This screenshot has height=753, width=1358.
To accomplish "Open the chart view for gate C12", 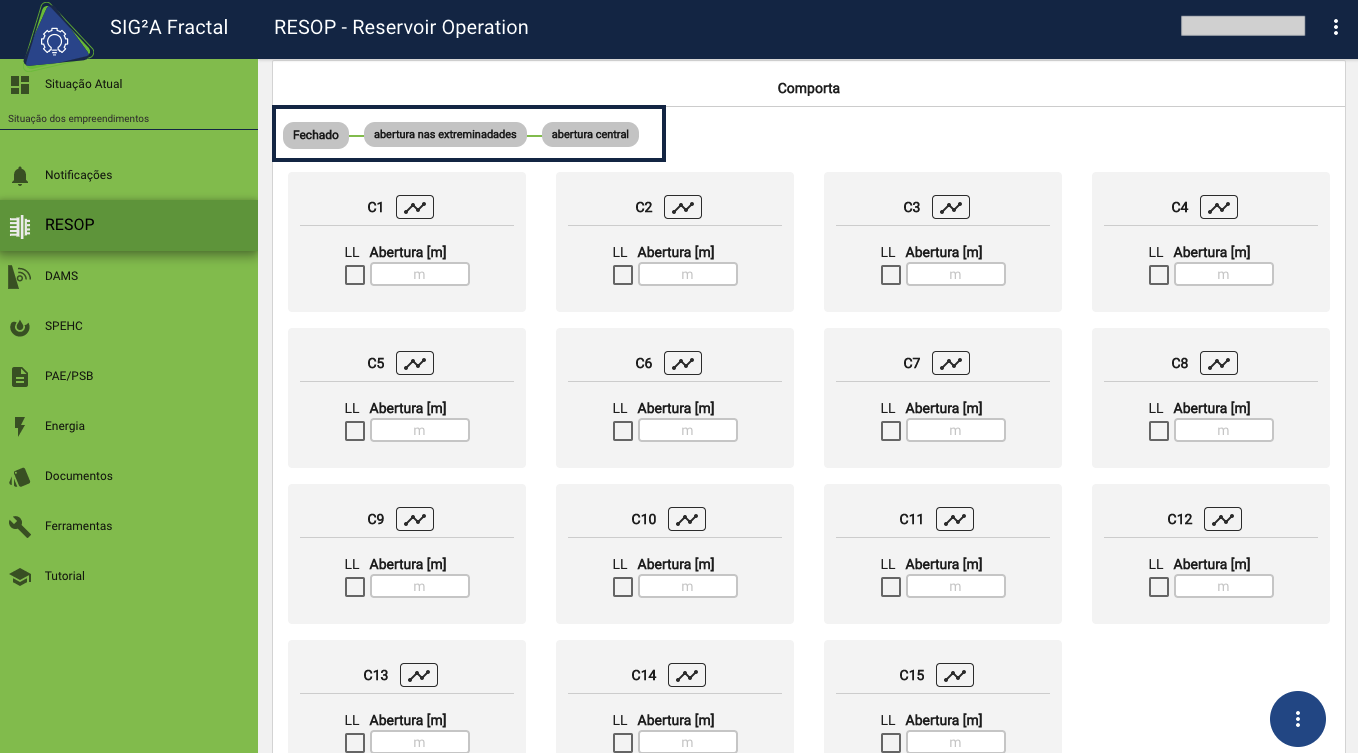I will [1223, 519].
